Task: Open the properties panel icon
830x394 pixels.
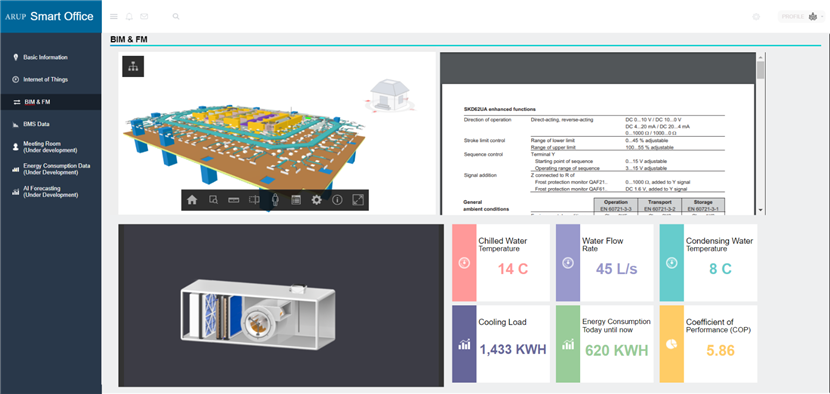Action: 296,200
